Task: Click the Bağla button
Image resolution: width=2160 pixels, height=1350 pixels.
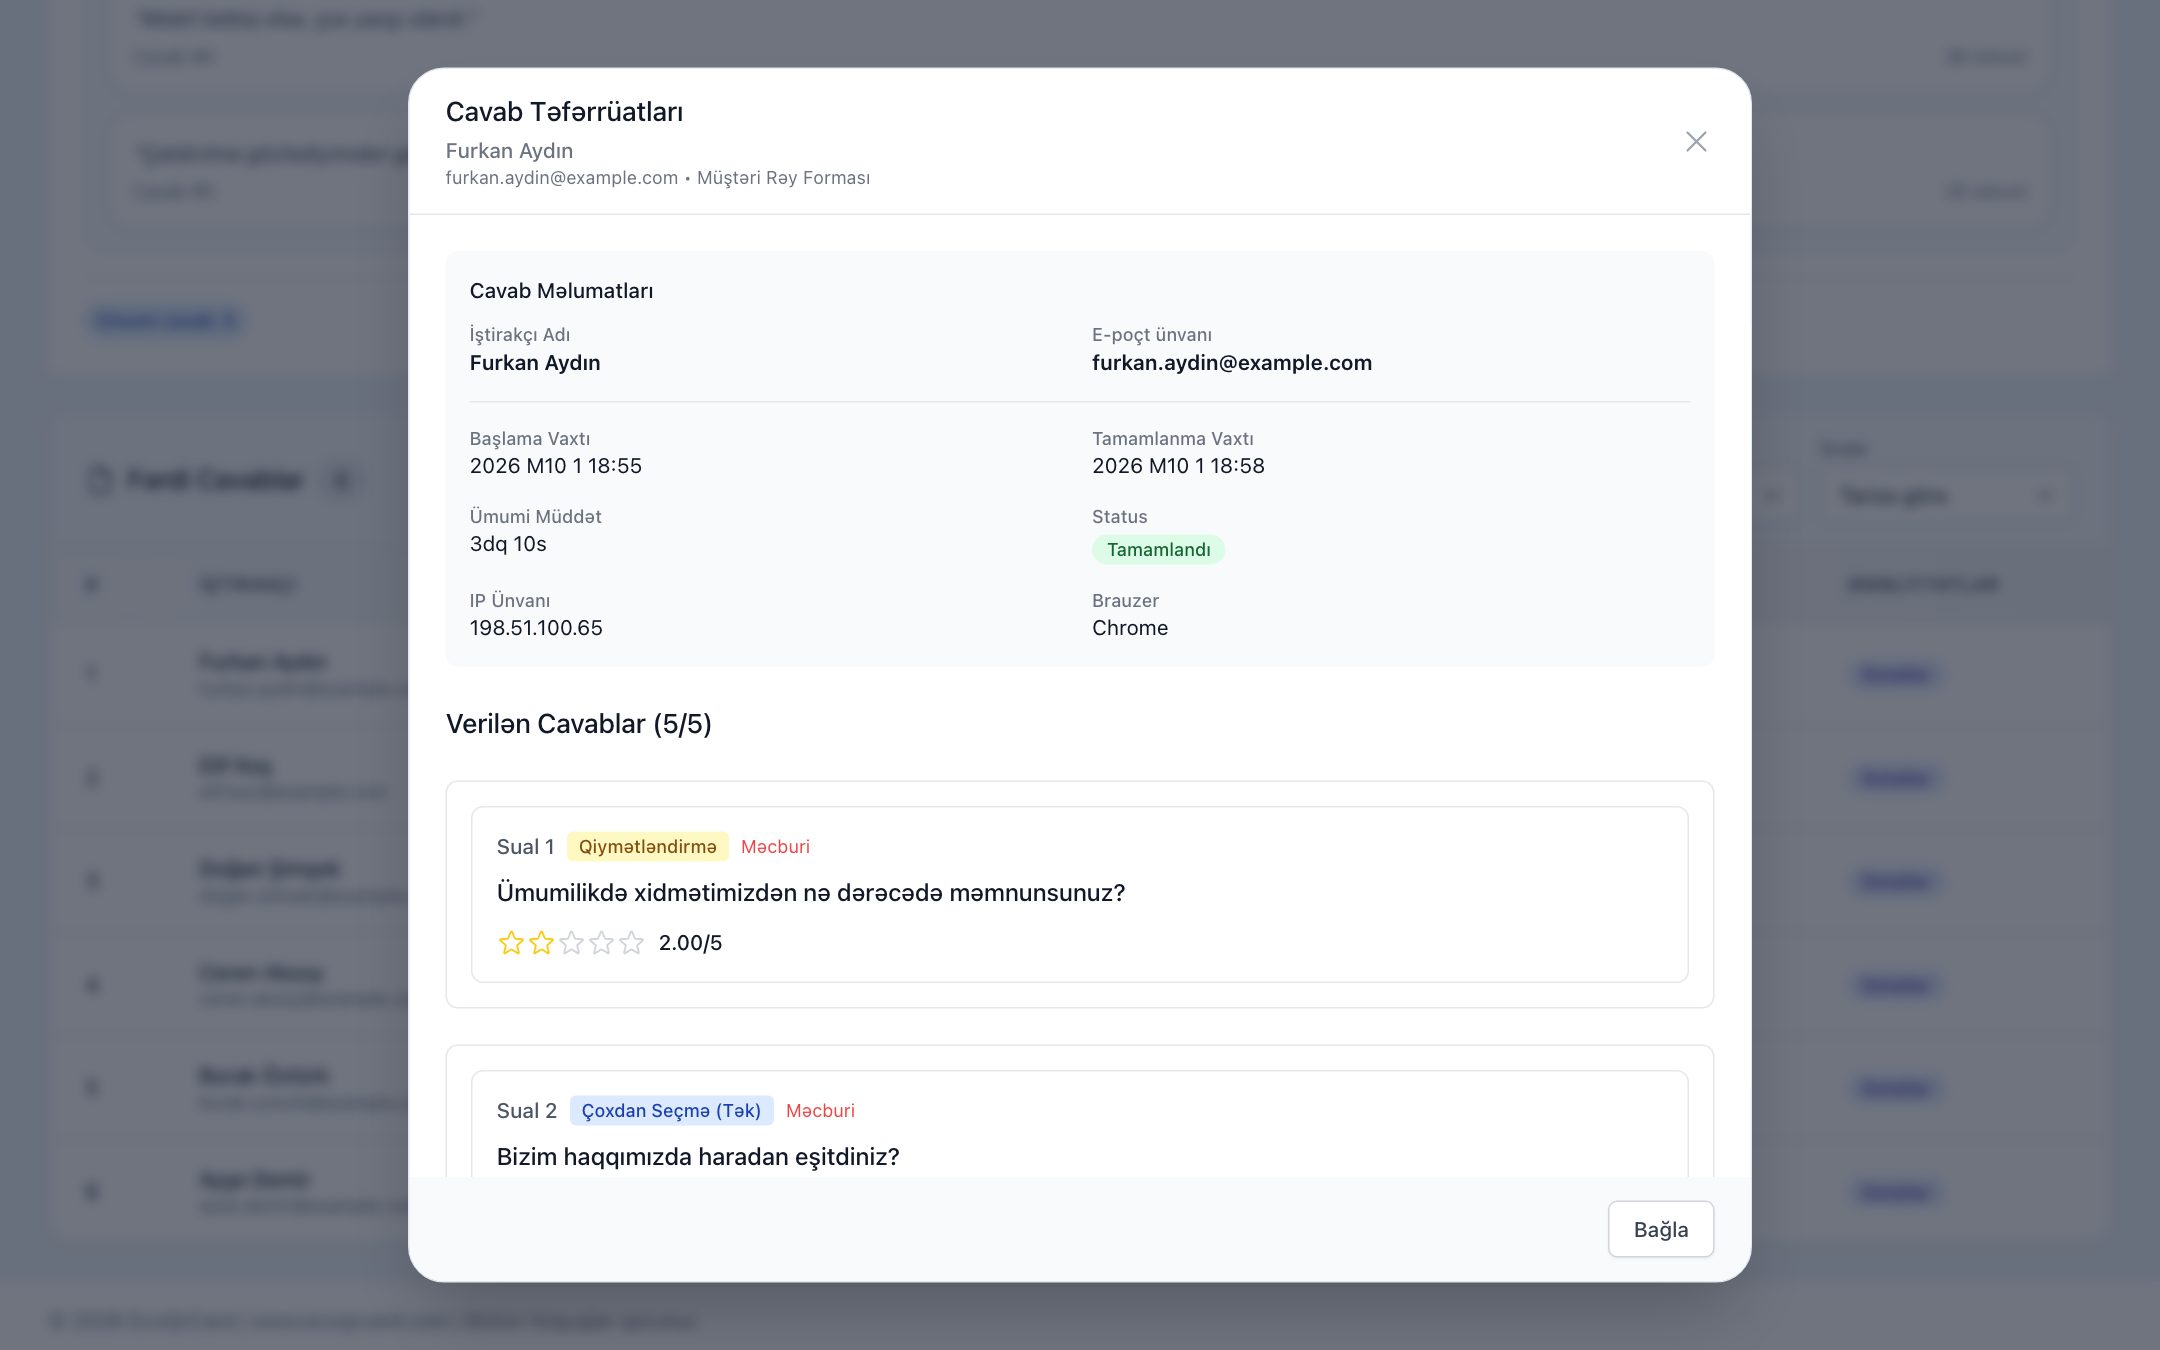Action: point(1660,1229)
